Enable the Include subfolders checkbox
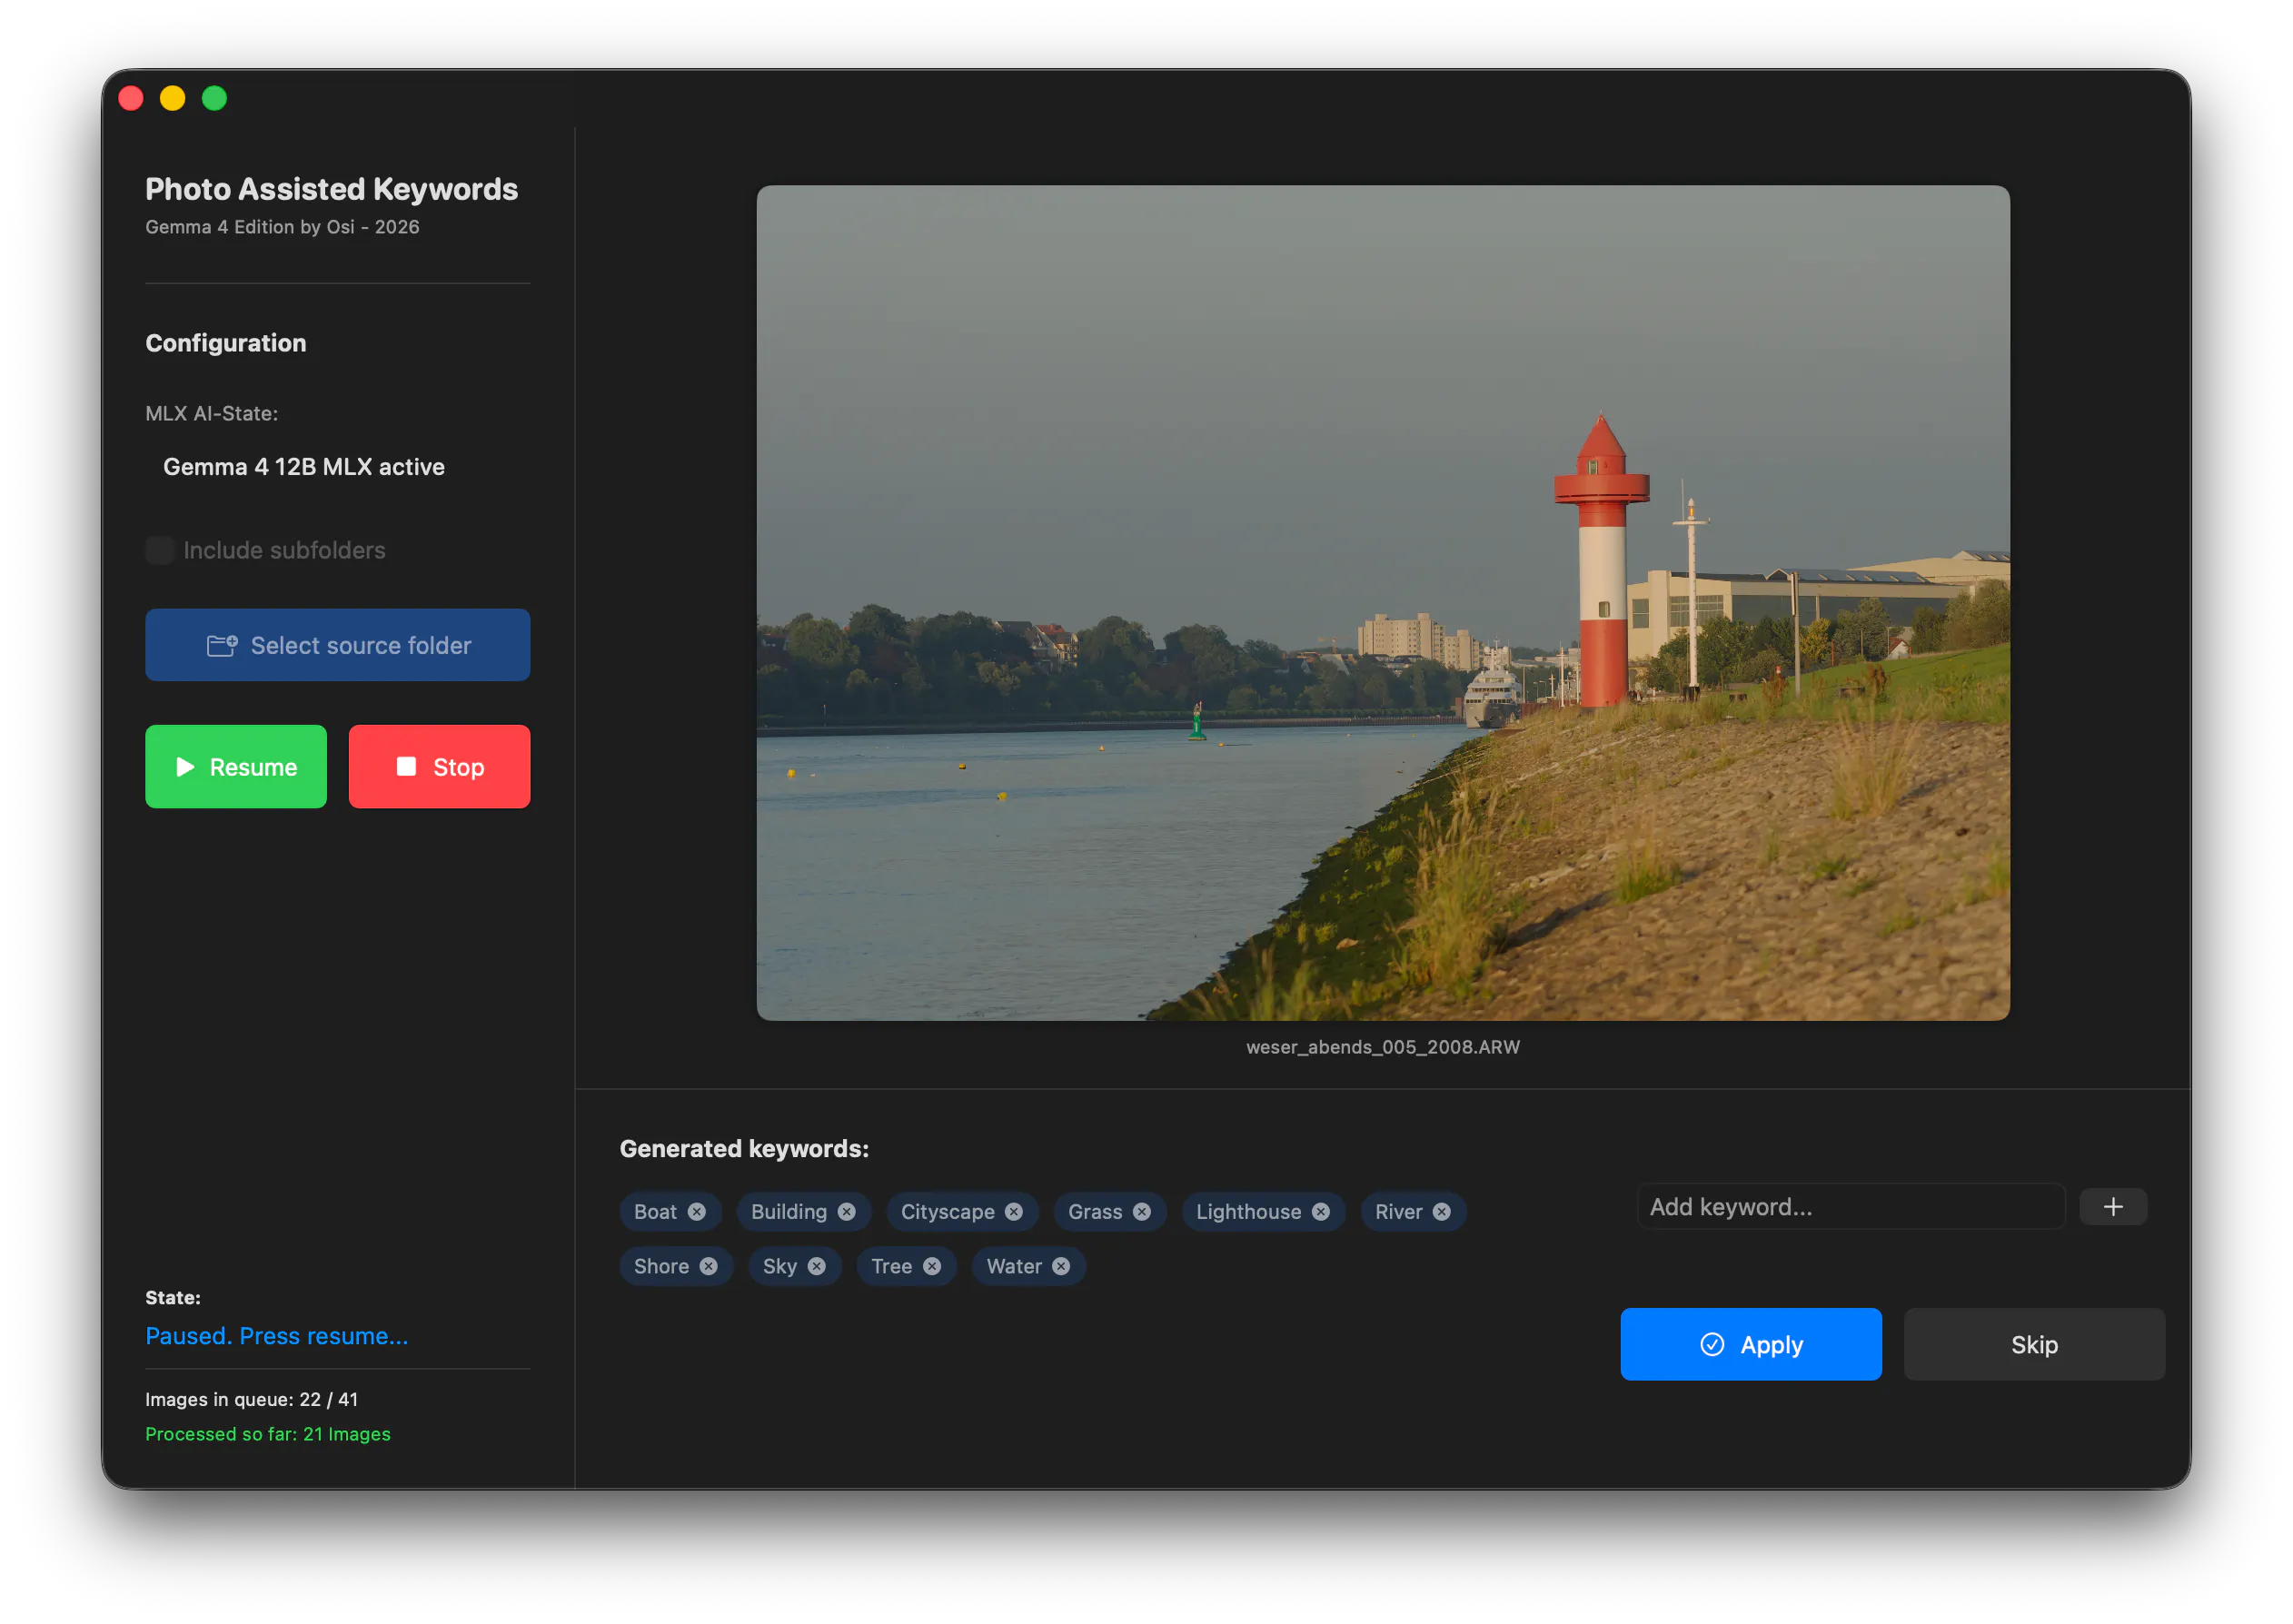 click(160, 550)
